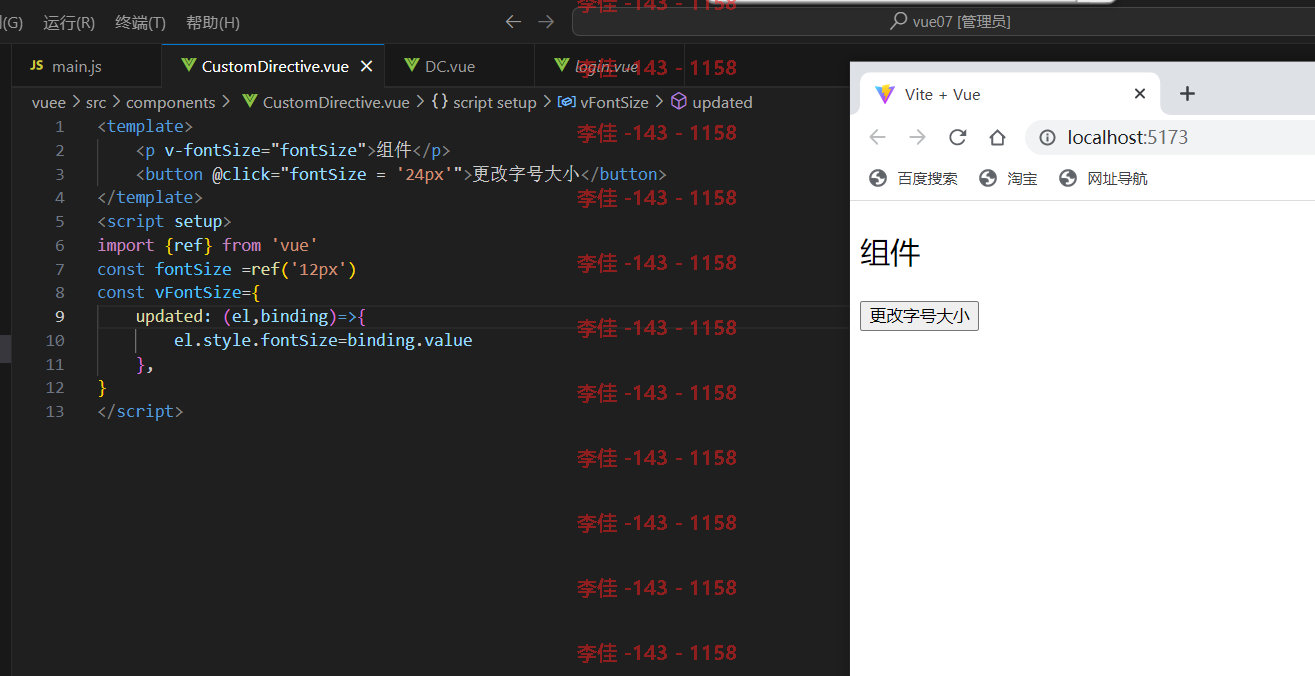The image size is (1315, 676).
Task: Click the browser back arrow
Action: [x=877, y=137]
